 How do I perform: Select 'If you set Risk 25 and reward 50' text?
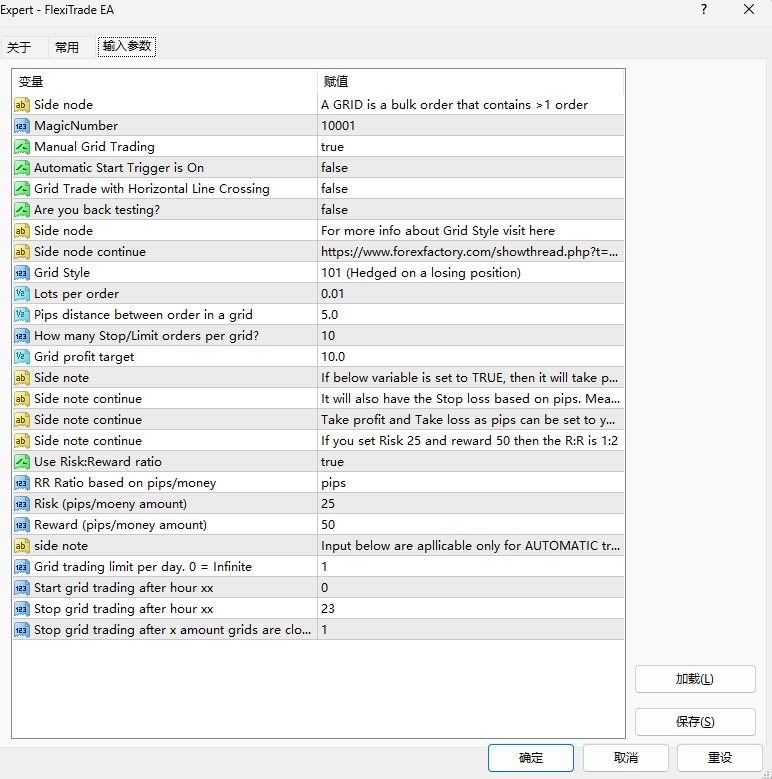[x=469, y=441]
